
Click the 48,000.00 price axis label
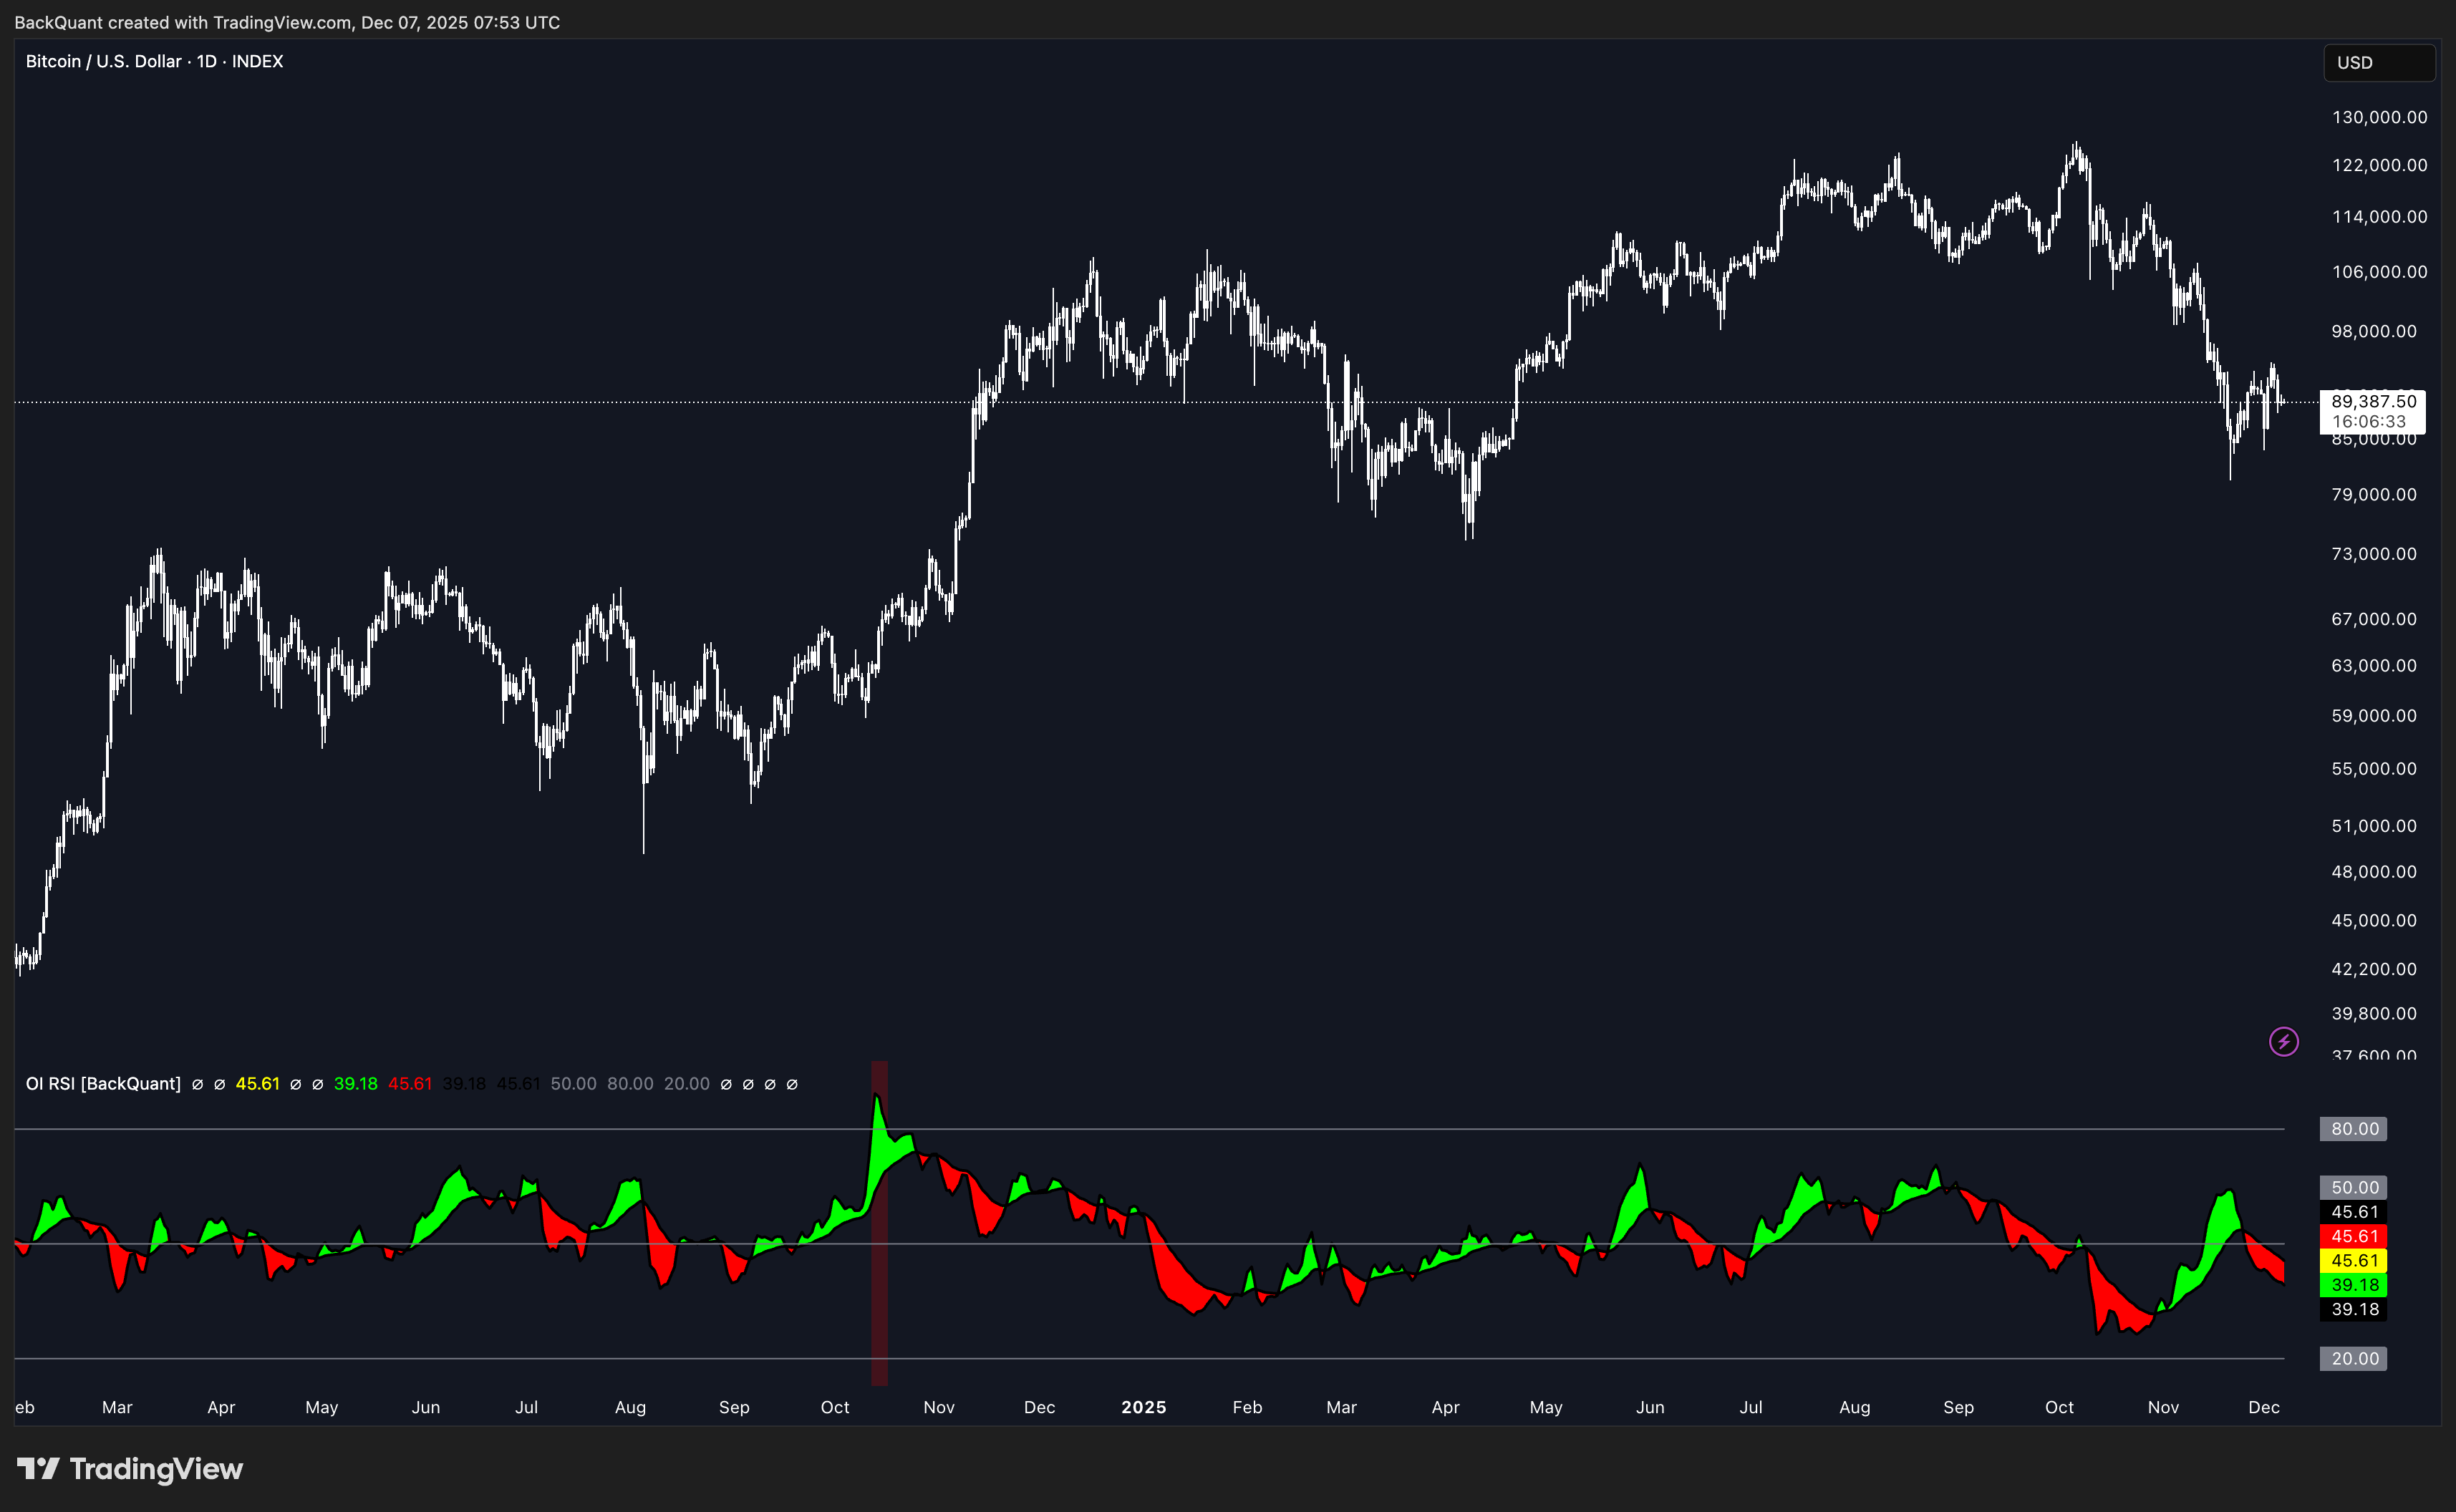coord(2374,872)
